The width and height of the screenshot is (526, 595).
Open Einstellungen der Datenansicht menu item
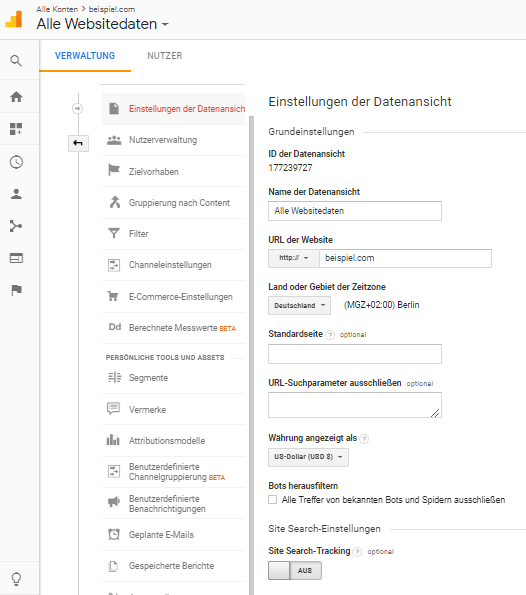point(173,109)
